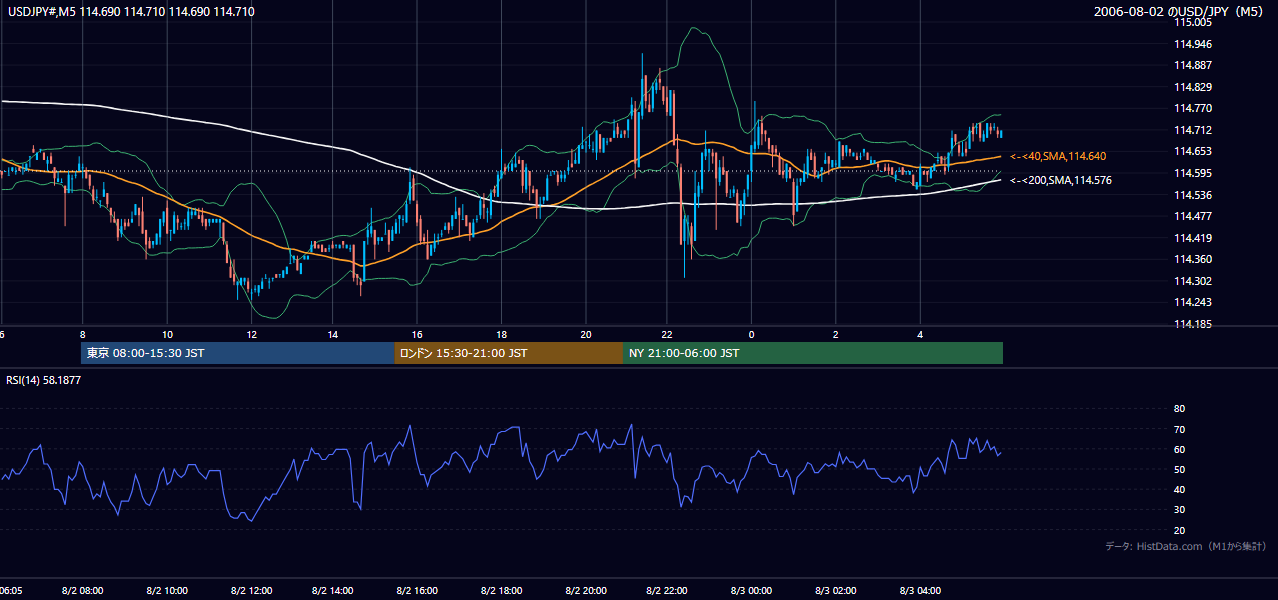The width and height of the screenshot is (1278, 600).
Task: Click price axis label 114.536
Action: 1194,195
